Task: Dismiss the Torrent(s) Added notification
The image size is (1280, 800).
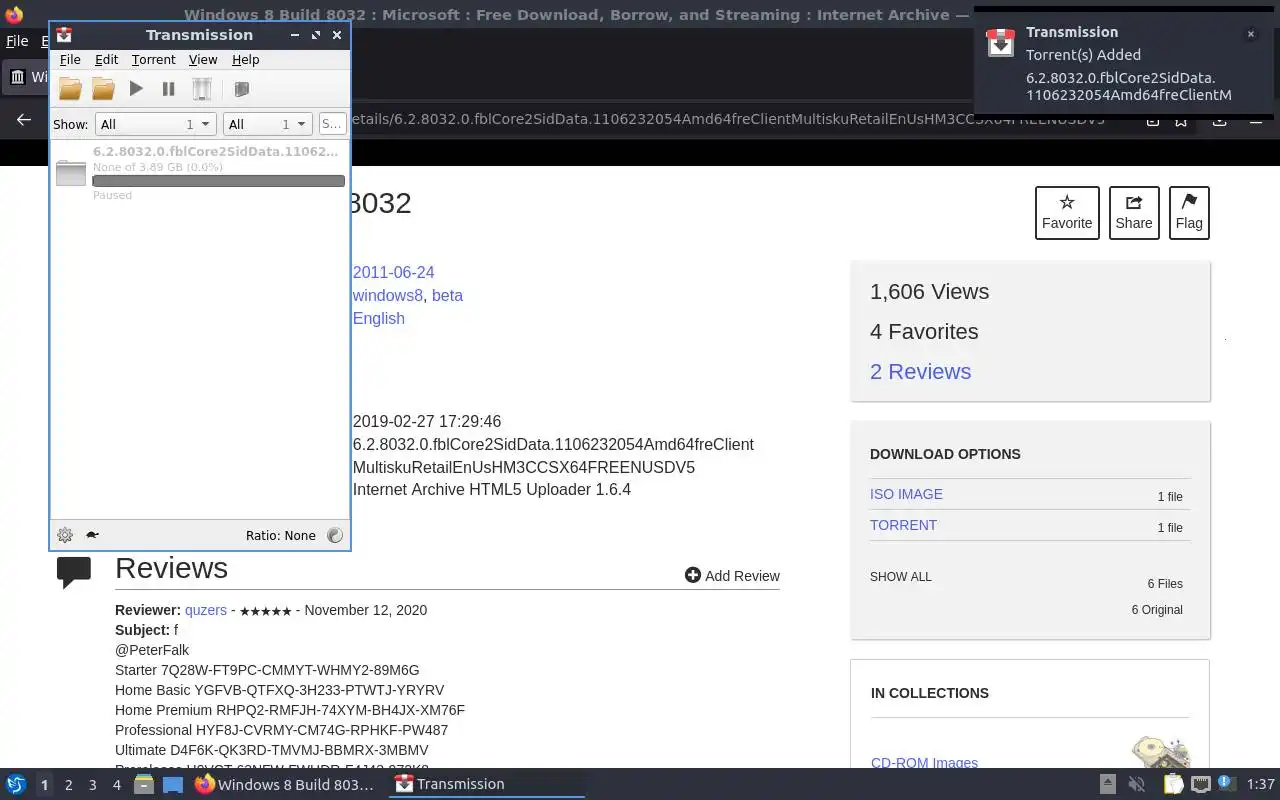Action: pos(1250,34)
